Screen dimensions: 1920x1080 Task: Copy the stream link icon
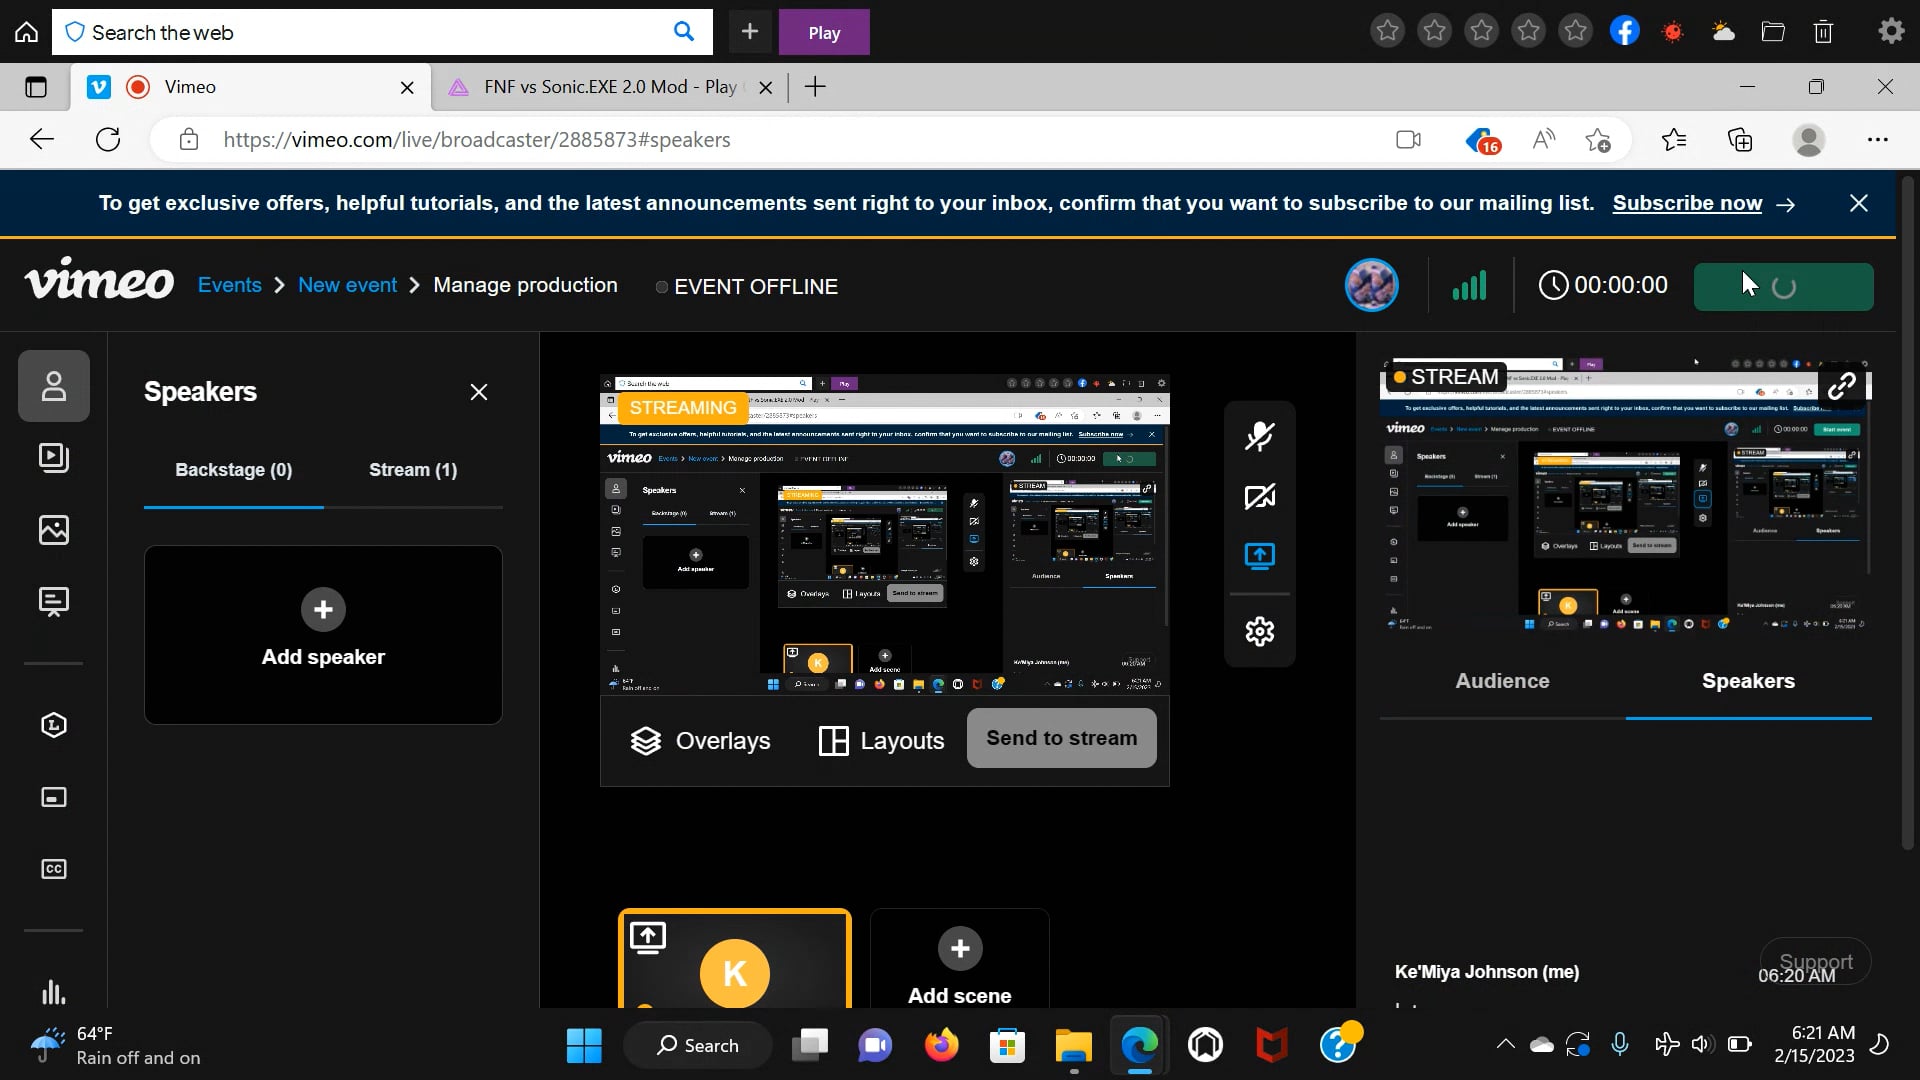[1842, 386]
